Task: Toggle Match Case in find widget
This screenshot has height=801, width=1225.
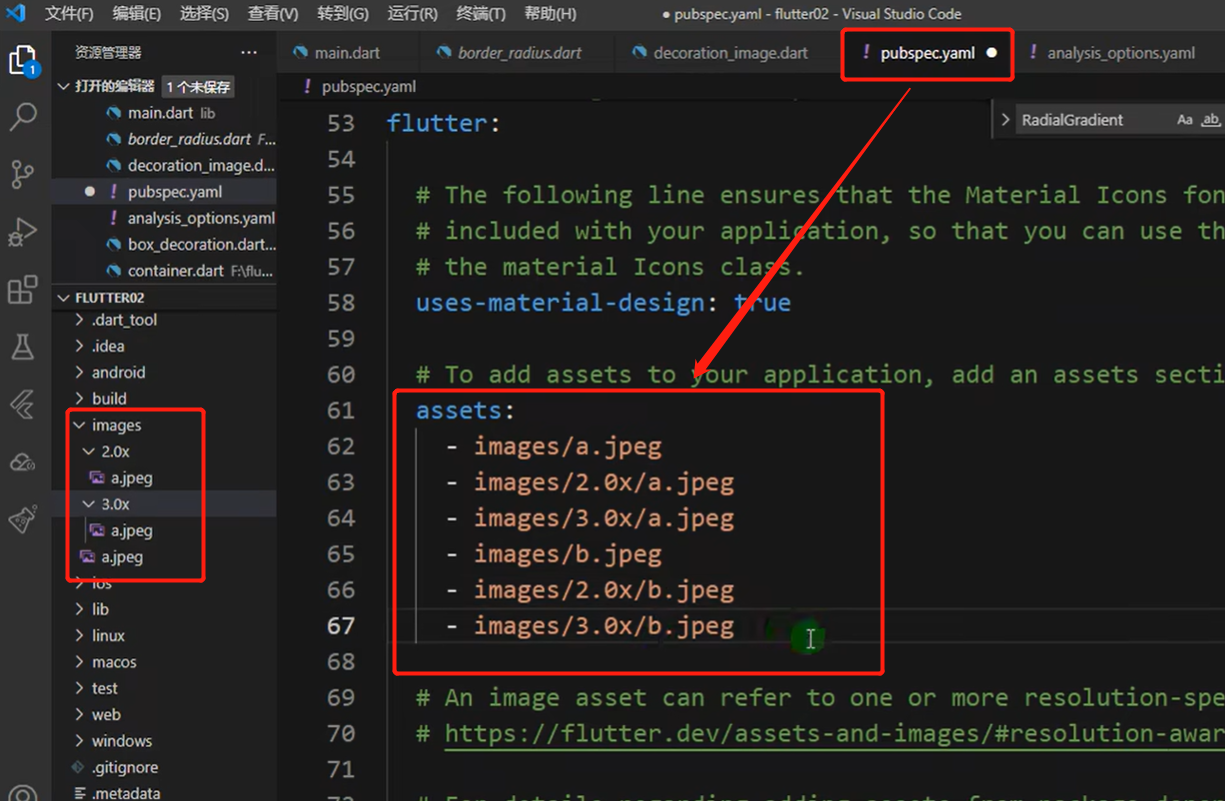Action: pos(1185,120)
